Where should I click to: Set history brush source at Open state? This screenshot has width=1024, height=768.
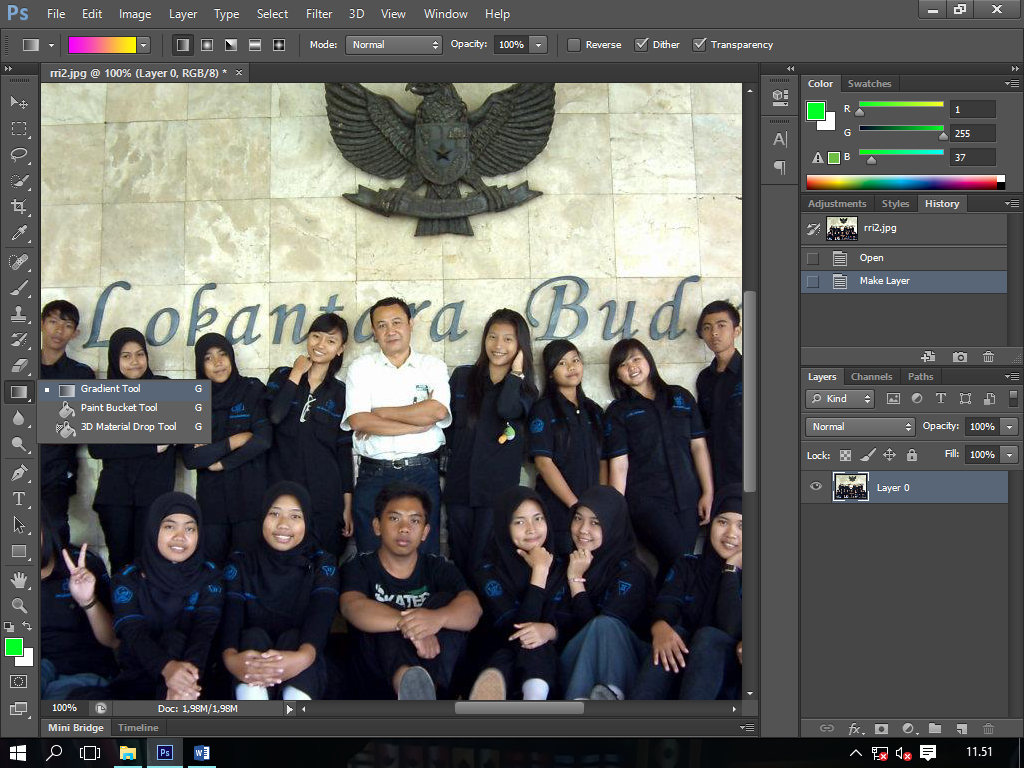coord(813,258)
